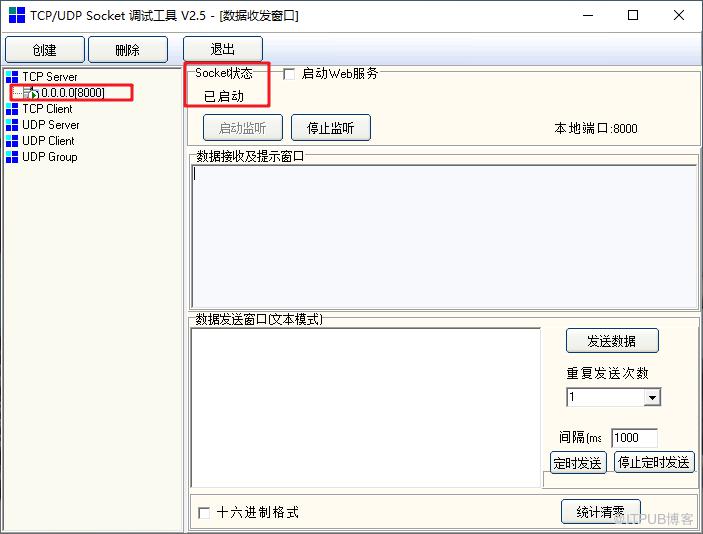Close the Socket tool window
703x534 pixels.
(x=679, y=15)
